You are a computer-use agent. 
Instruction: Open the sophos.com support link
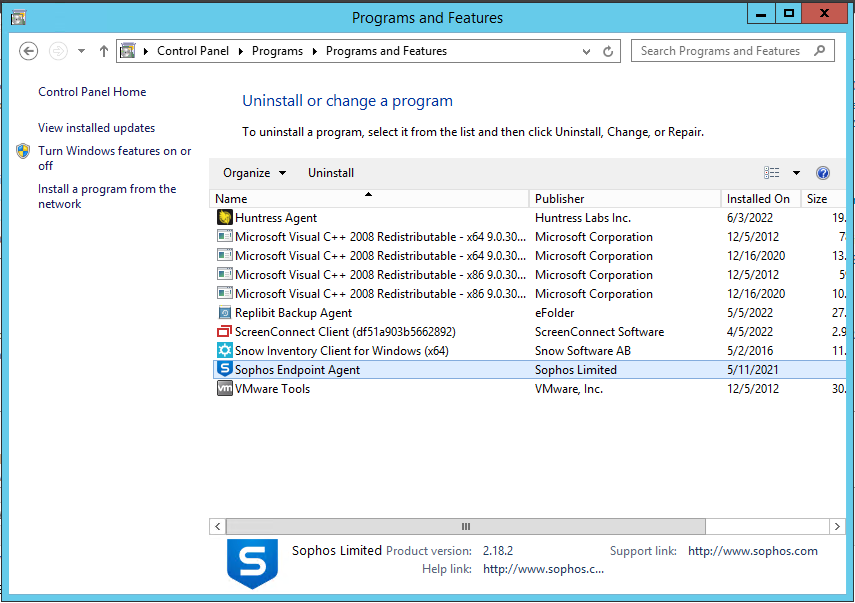(x=752, y=551)
